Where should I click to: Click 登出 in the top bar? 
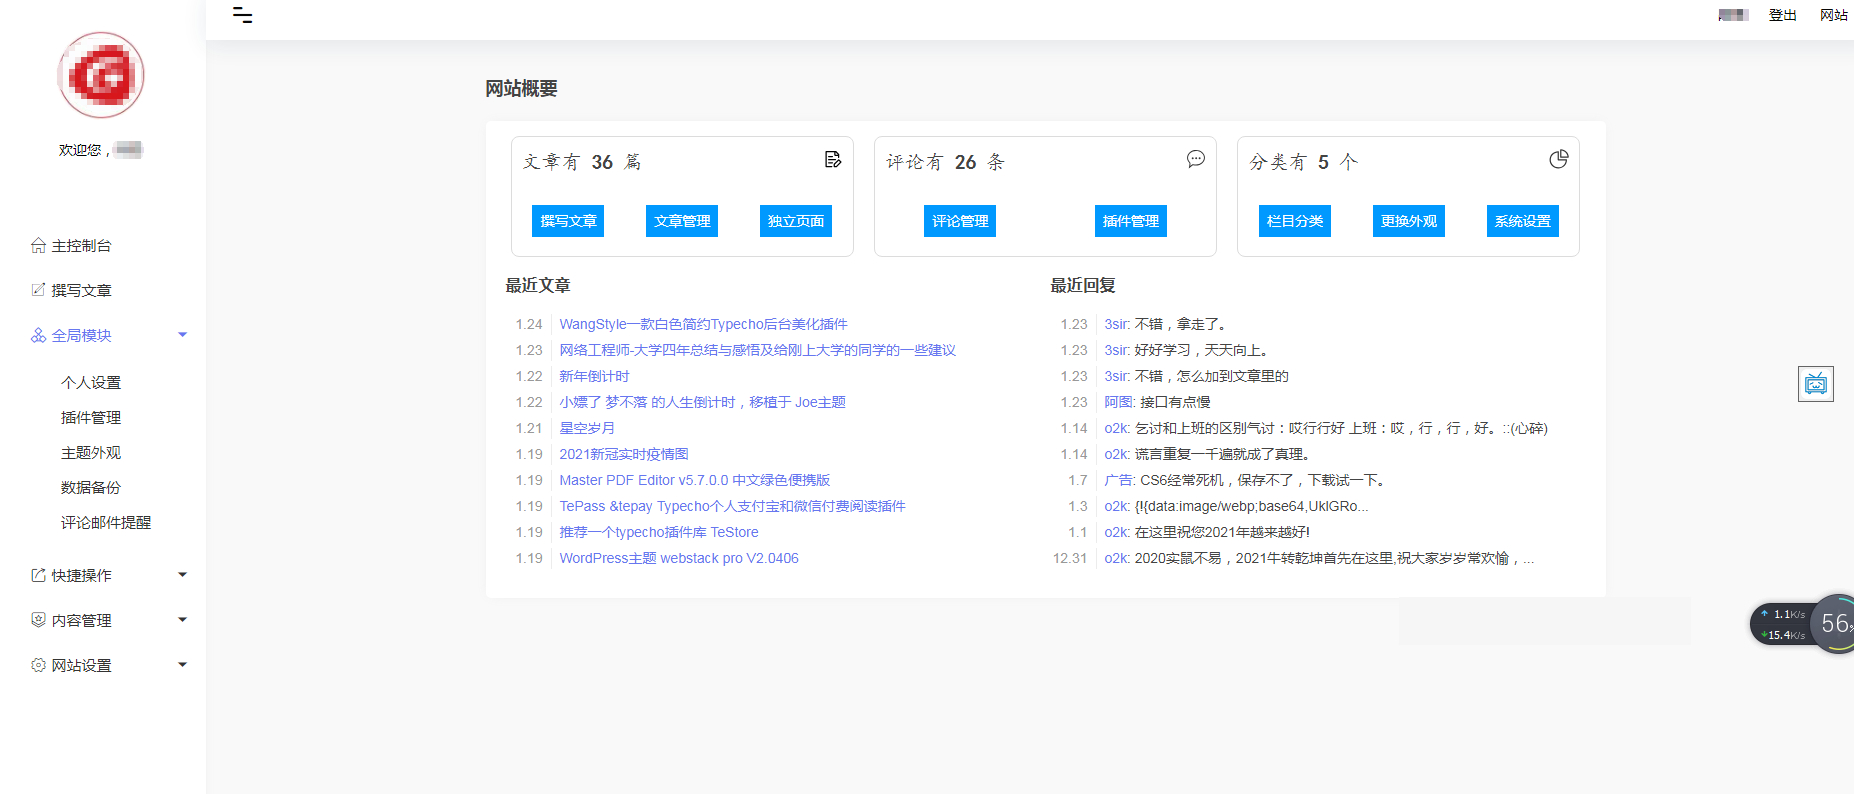click(x=1783, y=15)
